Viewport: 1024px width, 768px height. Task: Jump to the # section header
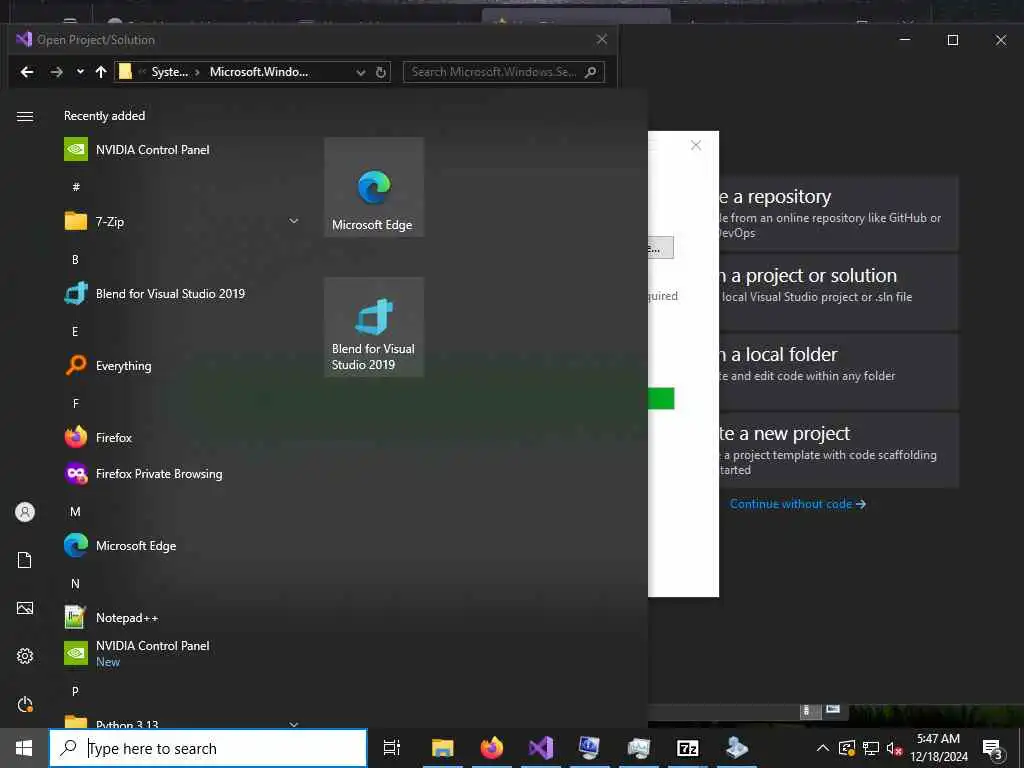[76, 187]
